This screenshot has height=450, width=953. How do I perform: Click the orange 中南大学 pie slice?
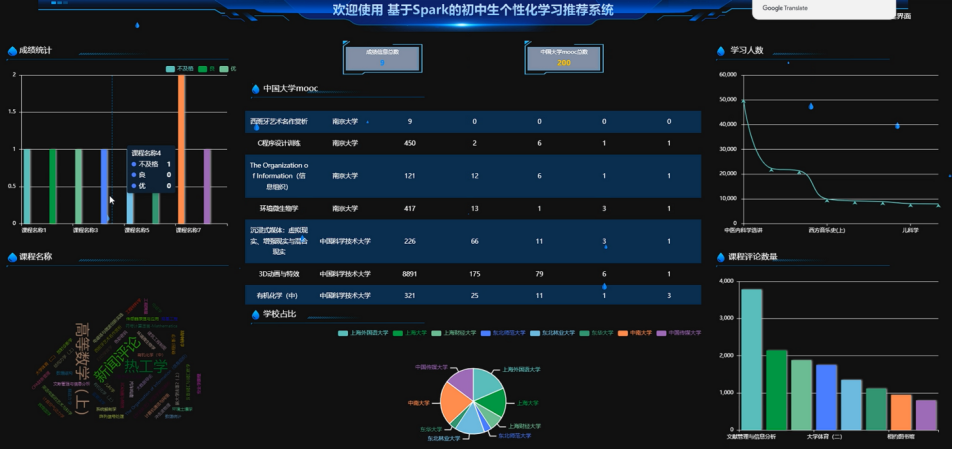point(453,401)
